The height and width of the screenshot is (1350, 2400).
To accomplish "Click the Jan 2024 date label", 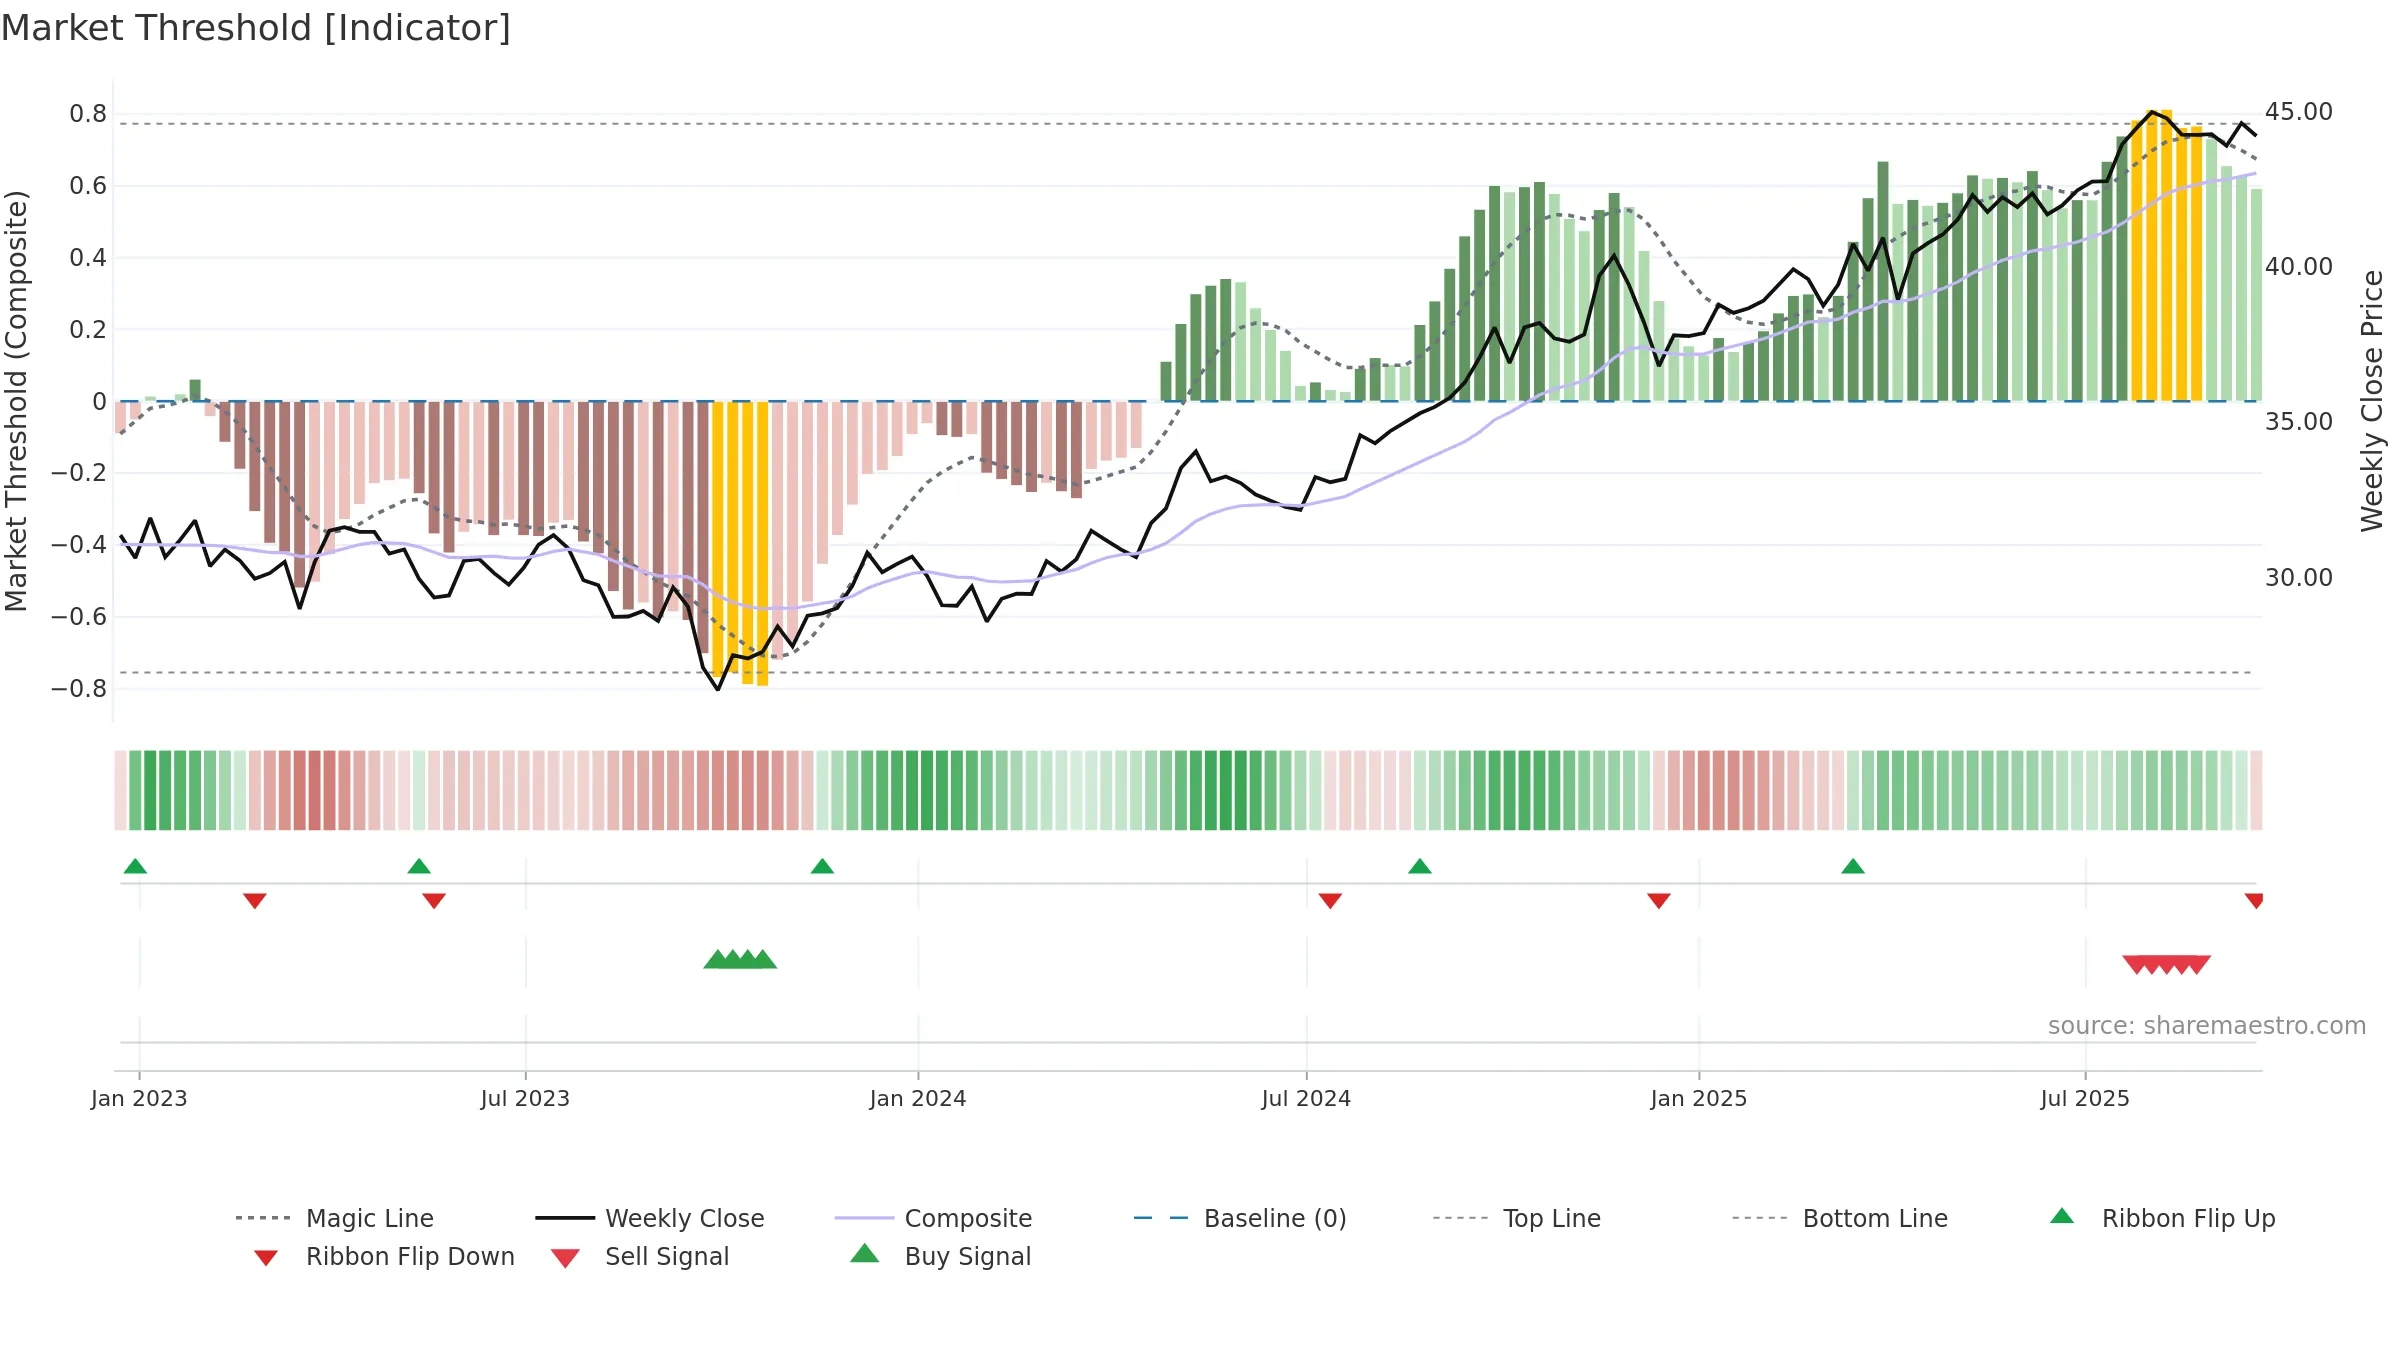I will click(x=918, y=1098).
